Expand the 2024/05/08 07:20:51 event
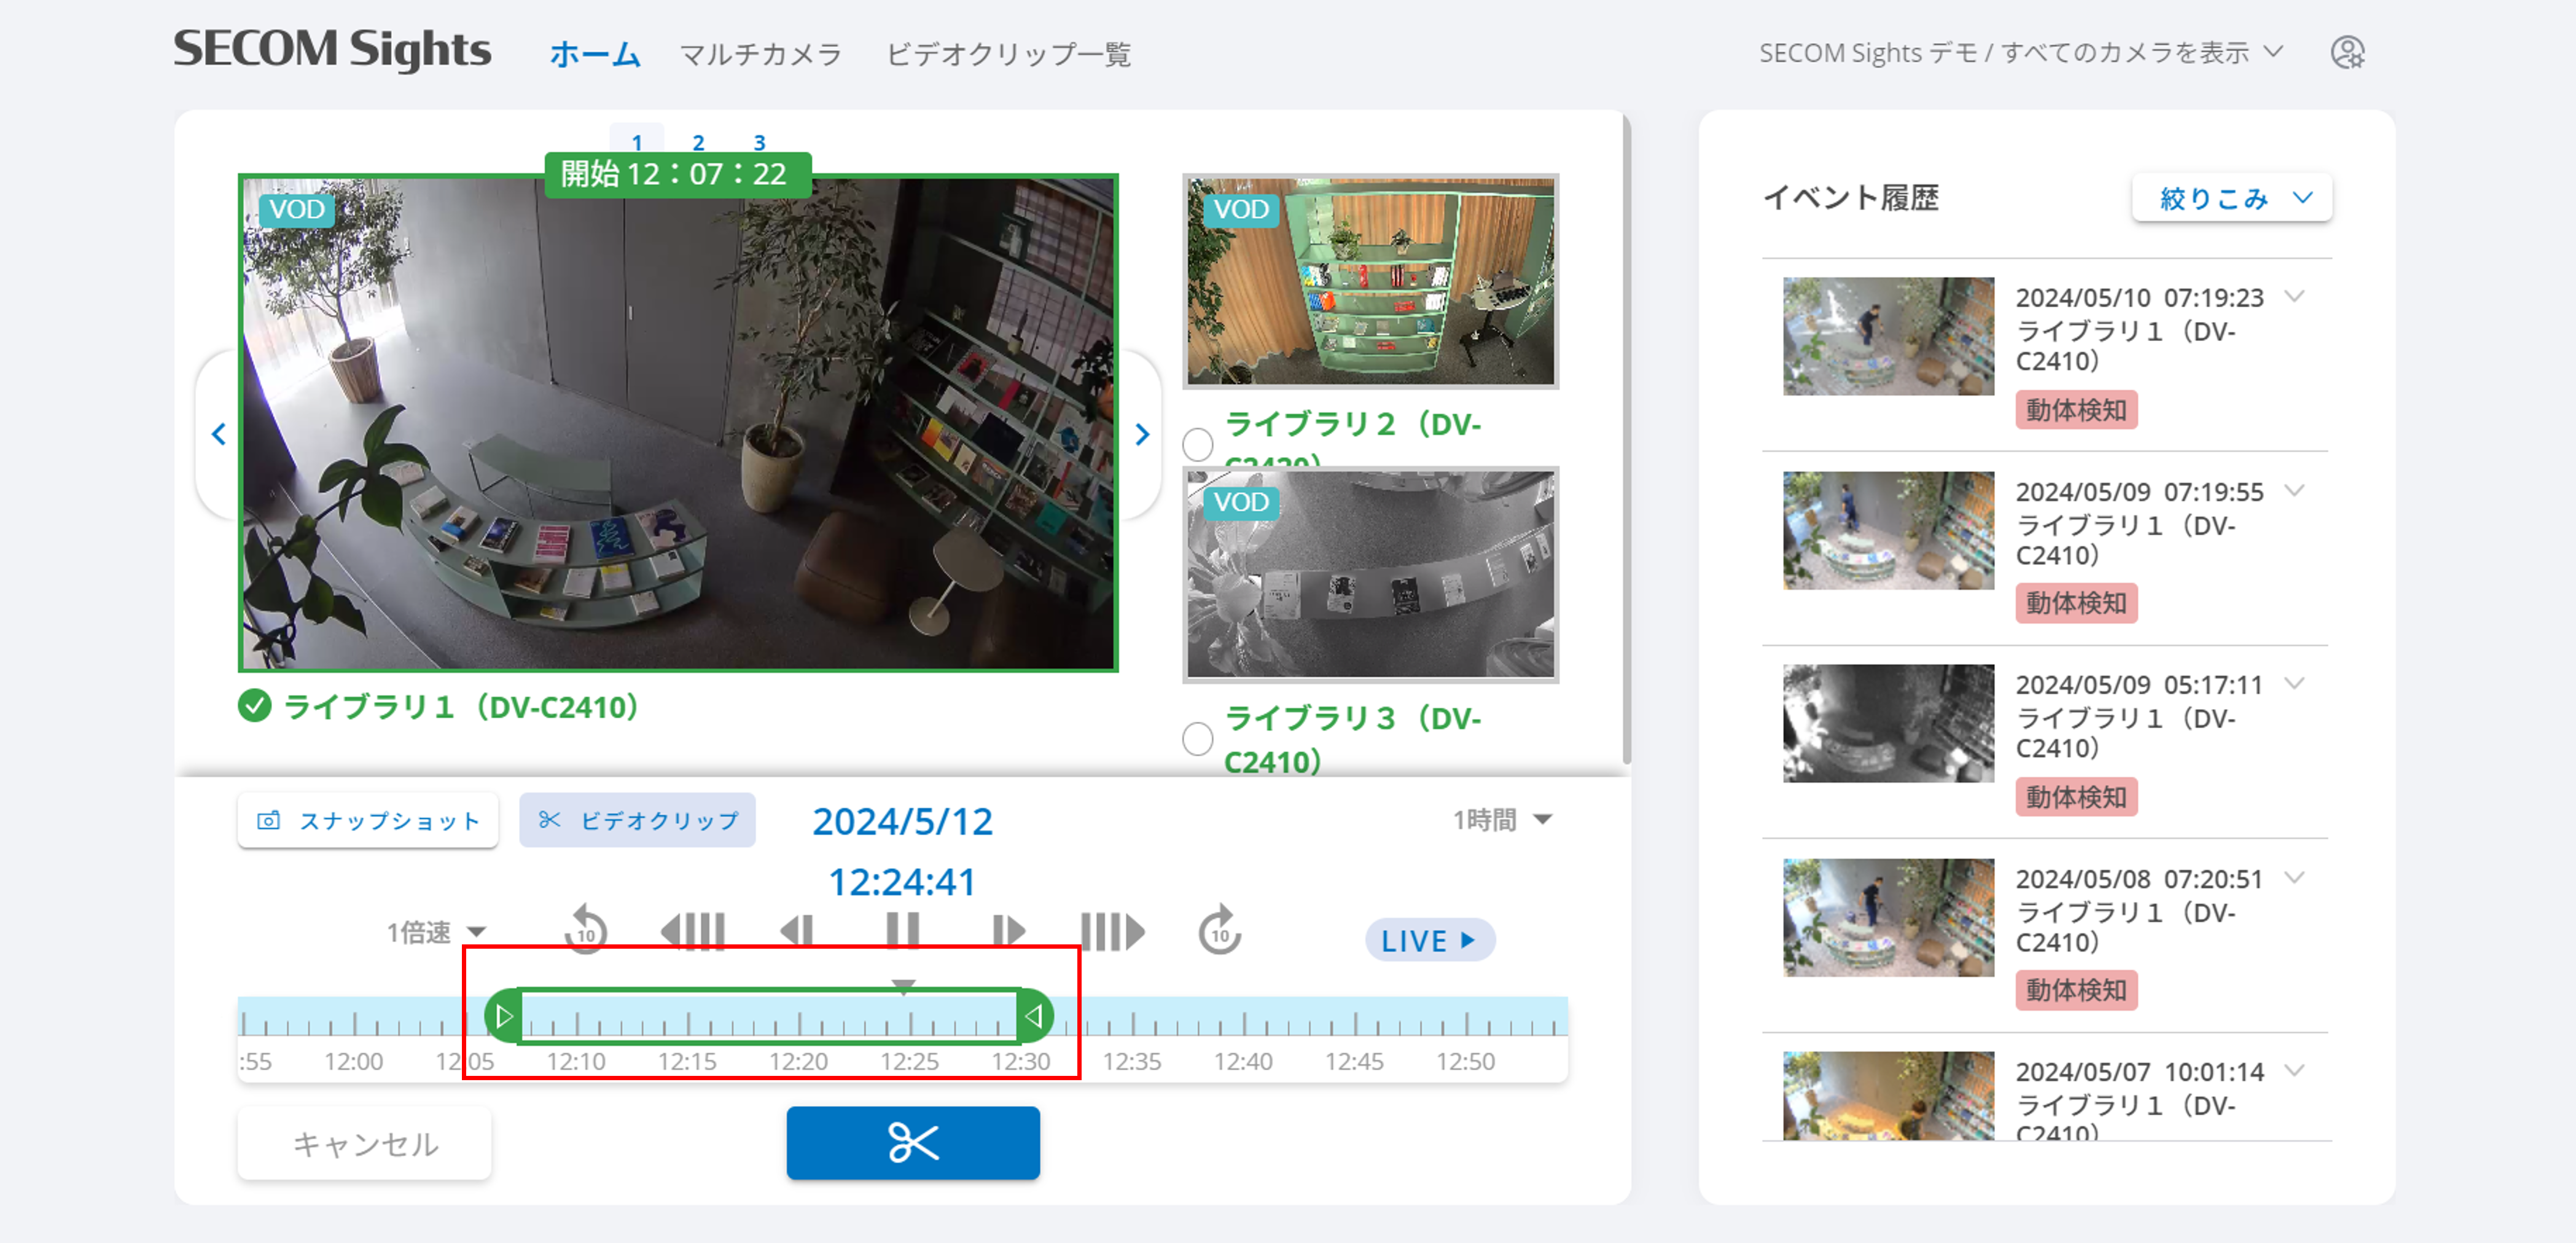The height and width of the screenshot is (1243, 2576). 2295,877
